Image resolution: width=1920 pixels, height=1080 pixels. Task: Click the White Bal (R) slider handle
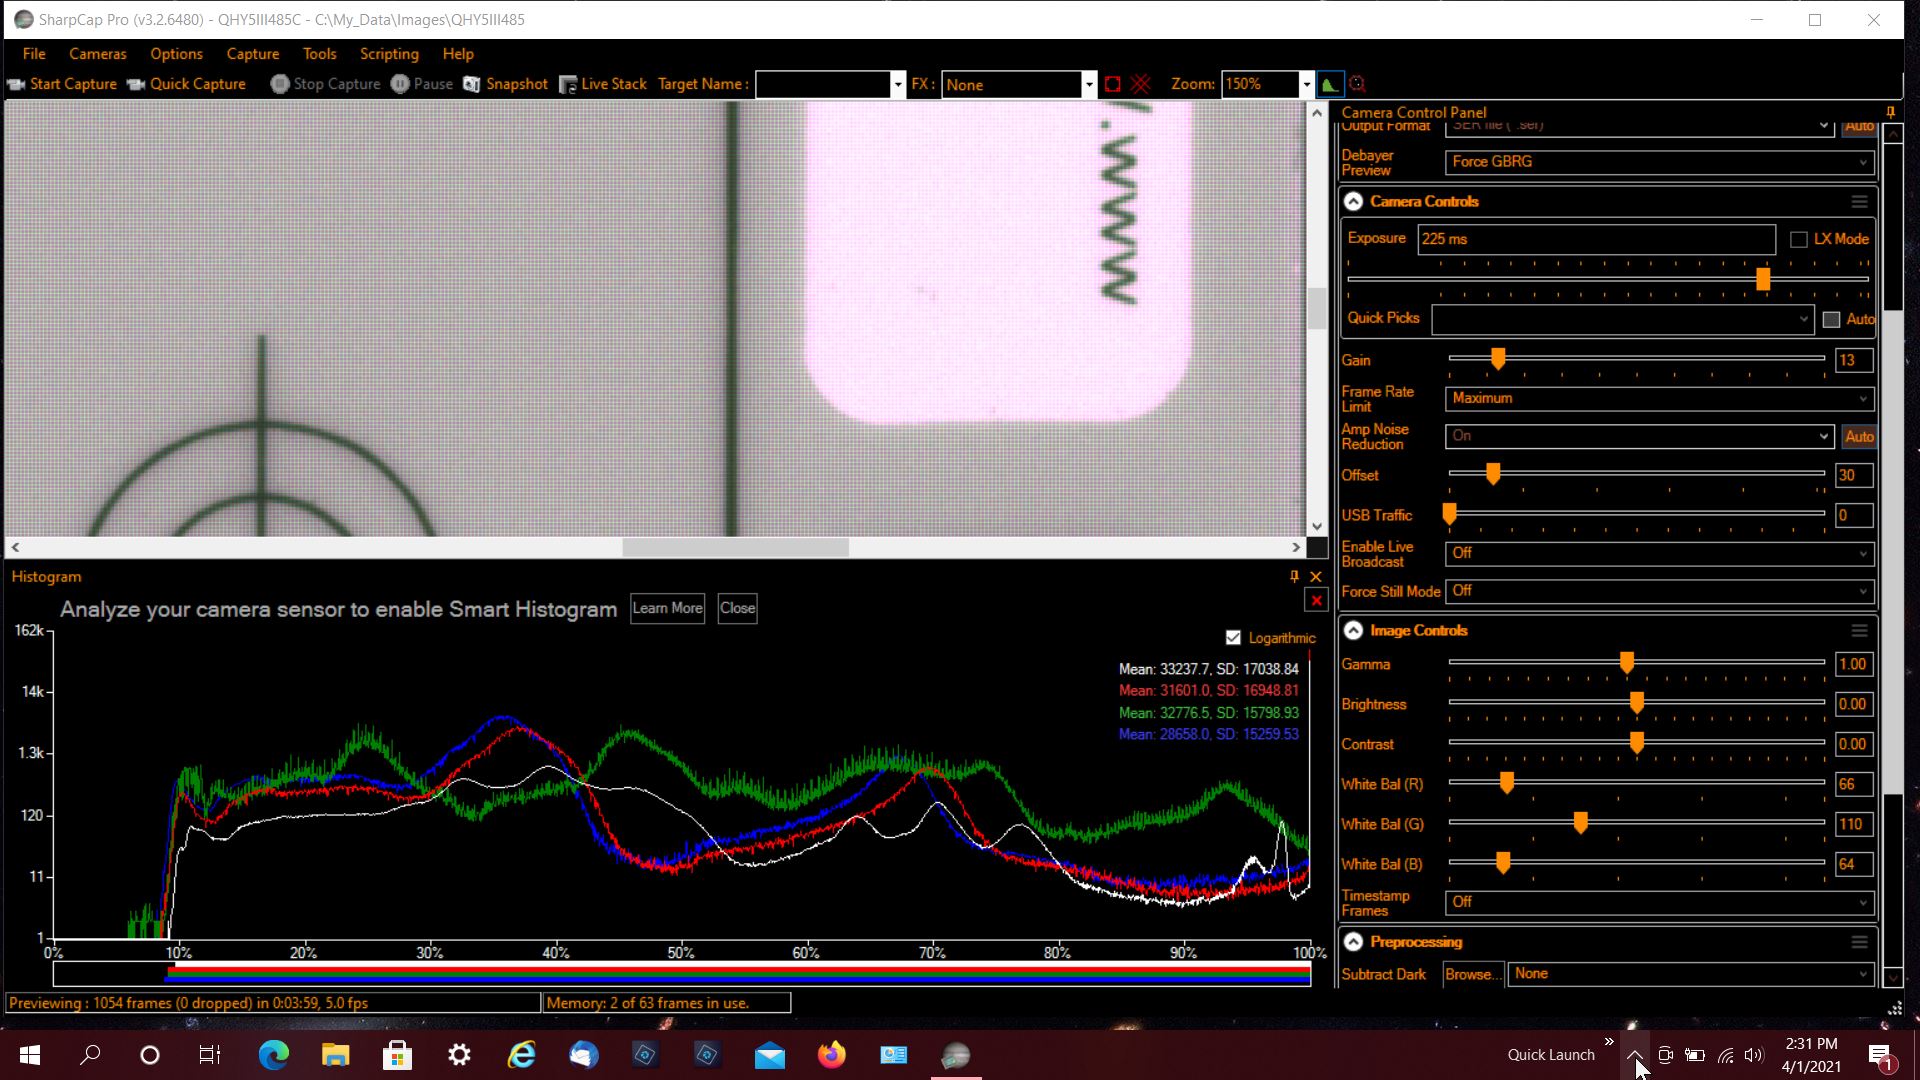(x=1506, y=783)
